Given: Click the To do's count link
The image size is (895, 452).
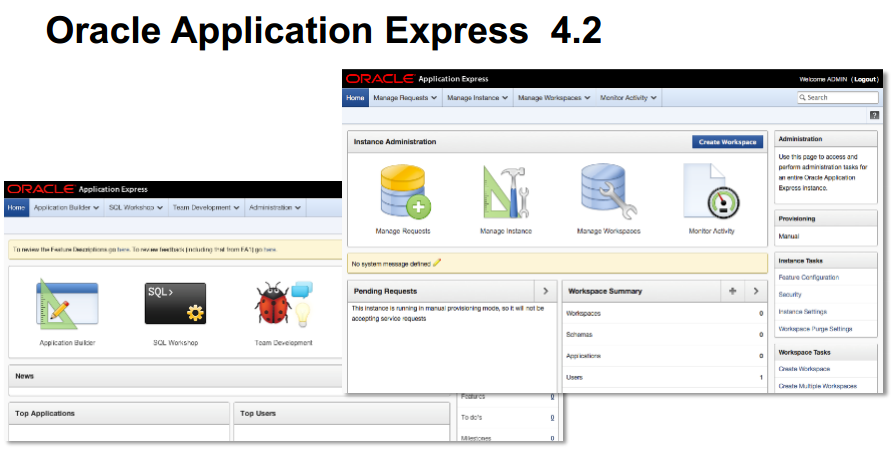Looking at the screenshot, I should pyautogui.click(x=552, y=418).
